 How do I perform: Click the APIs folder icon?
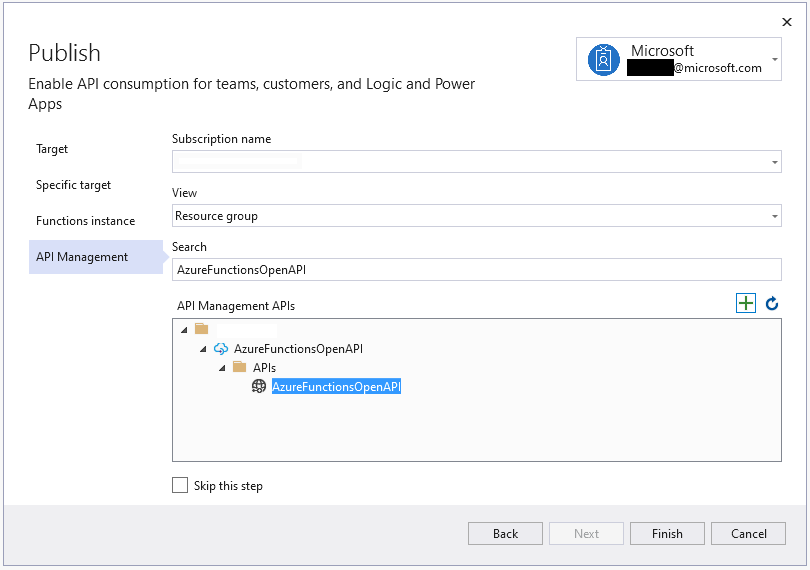(x=240, y=367)
